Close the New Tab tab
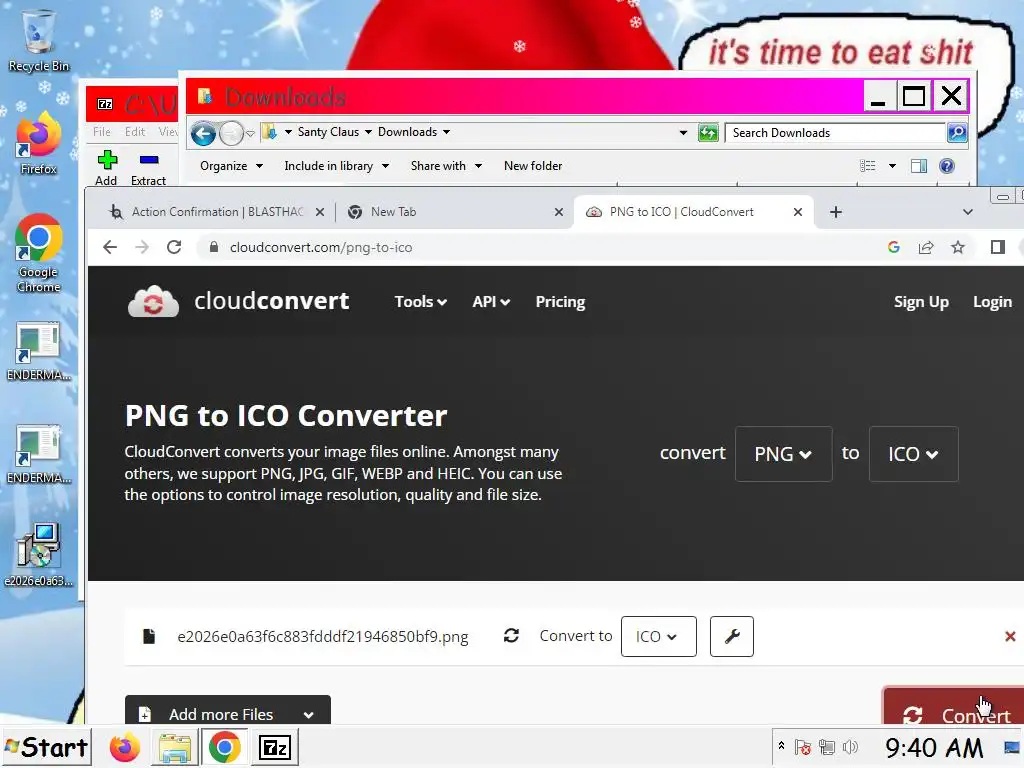Viewport: 1024px width, 768px height. click(559, 212)
